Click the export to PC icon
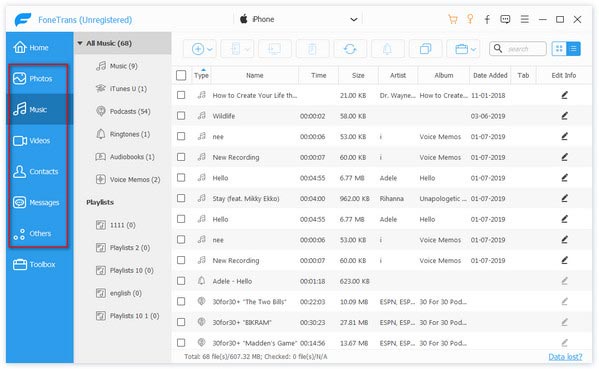 (275, 49)
